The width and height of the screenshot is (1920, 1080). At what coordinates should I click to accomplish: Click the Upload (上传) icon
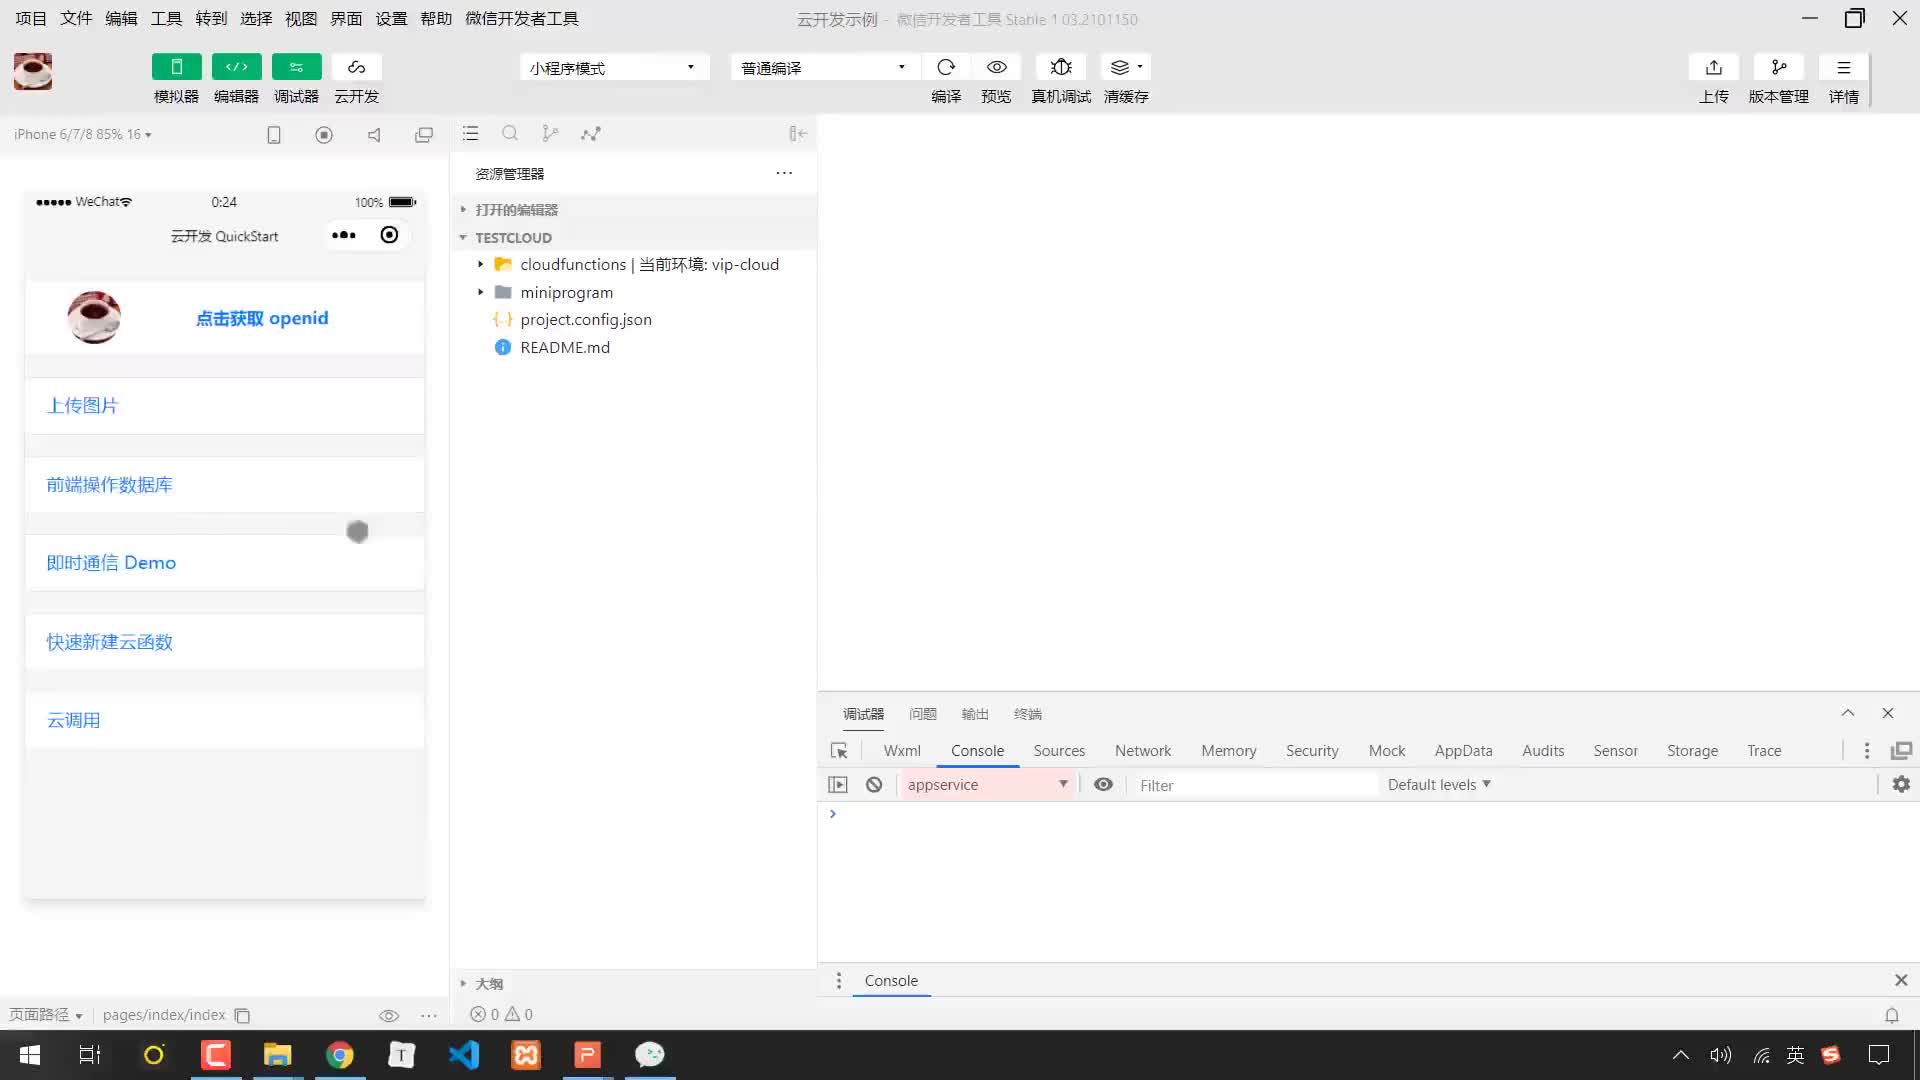coord(1714,67)
